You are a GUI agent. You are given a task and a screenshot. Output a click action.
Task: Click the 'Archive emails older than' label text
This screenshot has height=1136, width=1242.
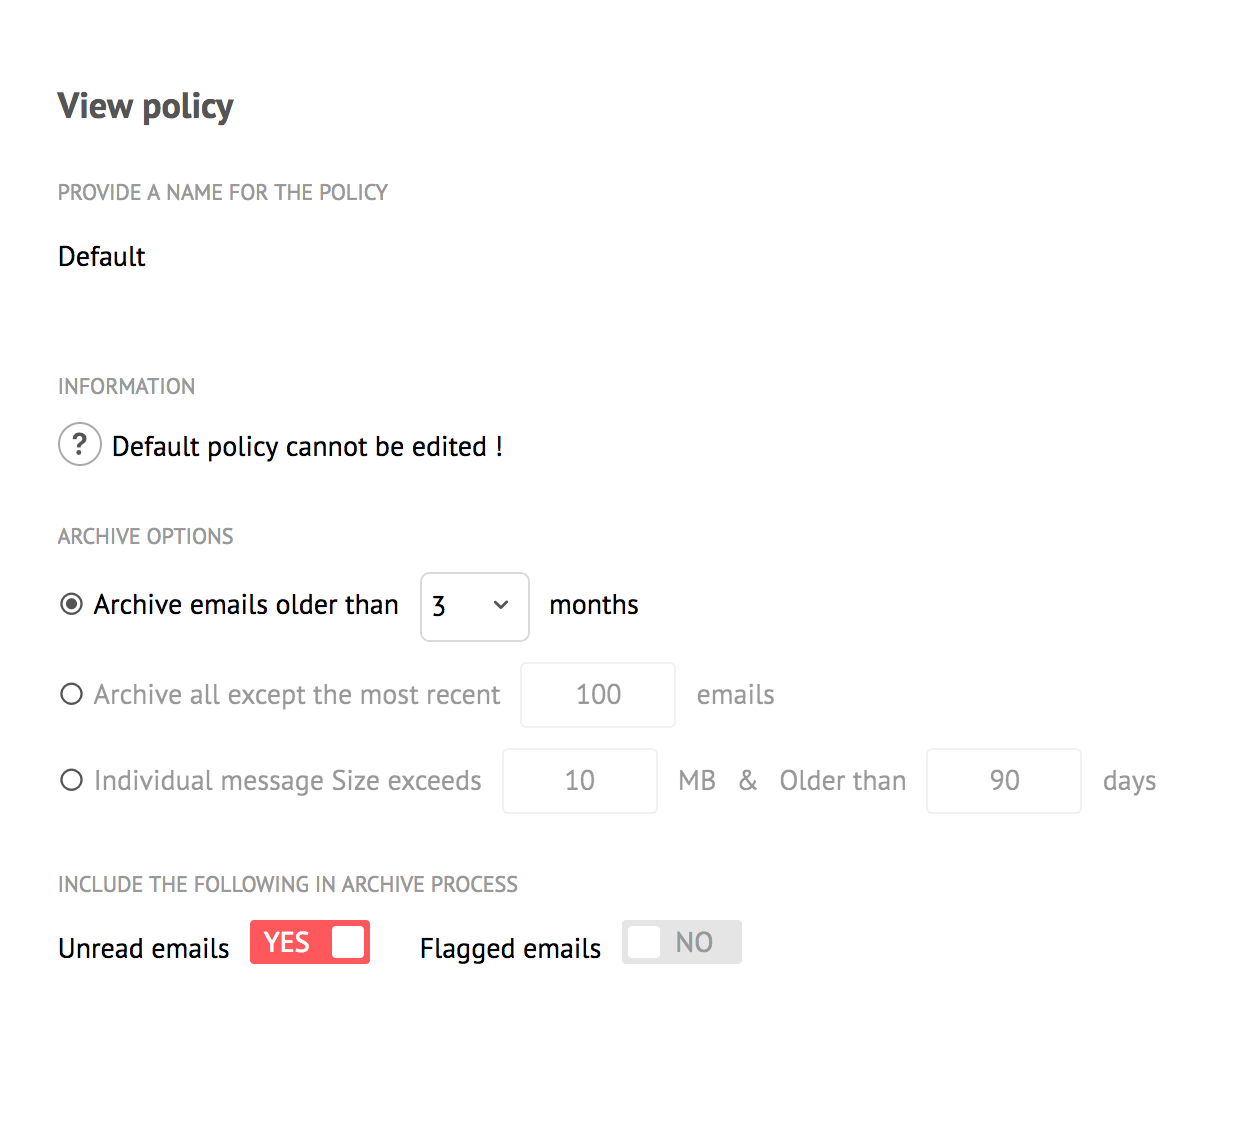pyautogui.click(x=246, y=605)
